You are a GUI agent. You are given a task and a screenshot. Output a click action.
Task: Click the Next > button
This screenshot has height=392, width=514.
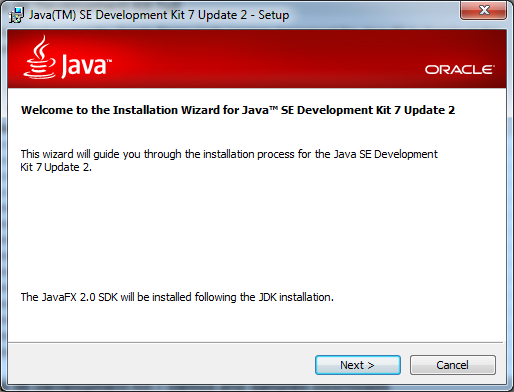tap(358, 365)
